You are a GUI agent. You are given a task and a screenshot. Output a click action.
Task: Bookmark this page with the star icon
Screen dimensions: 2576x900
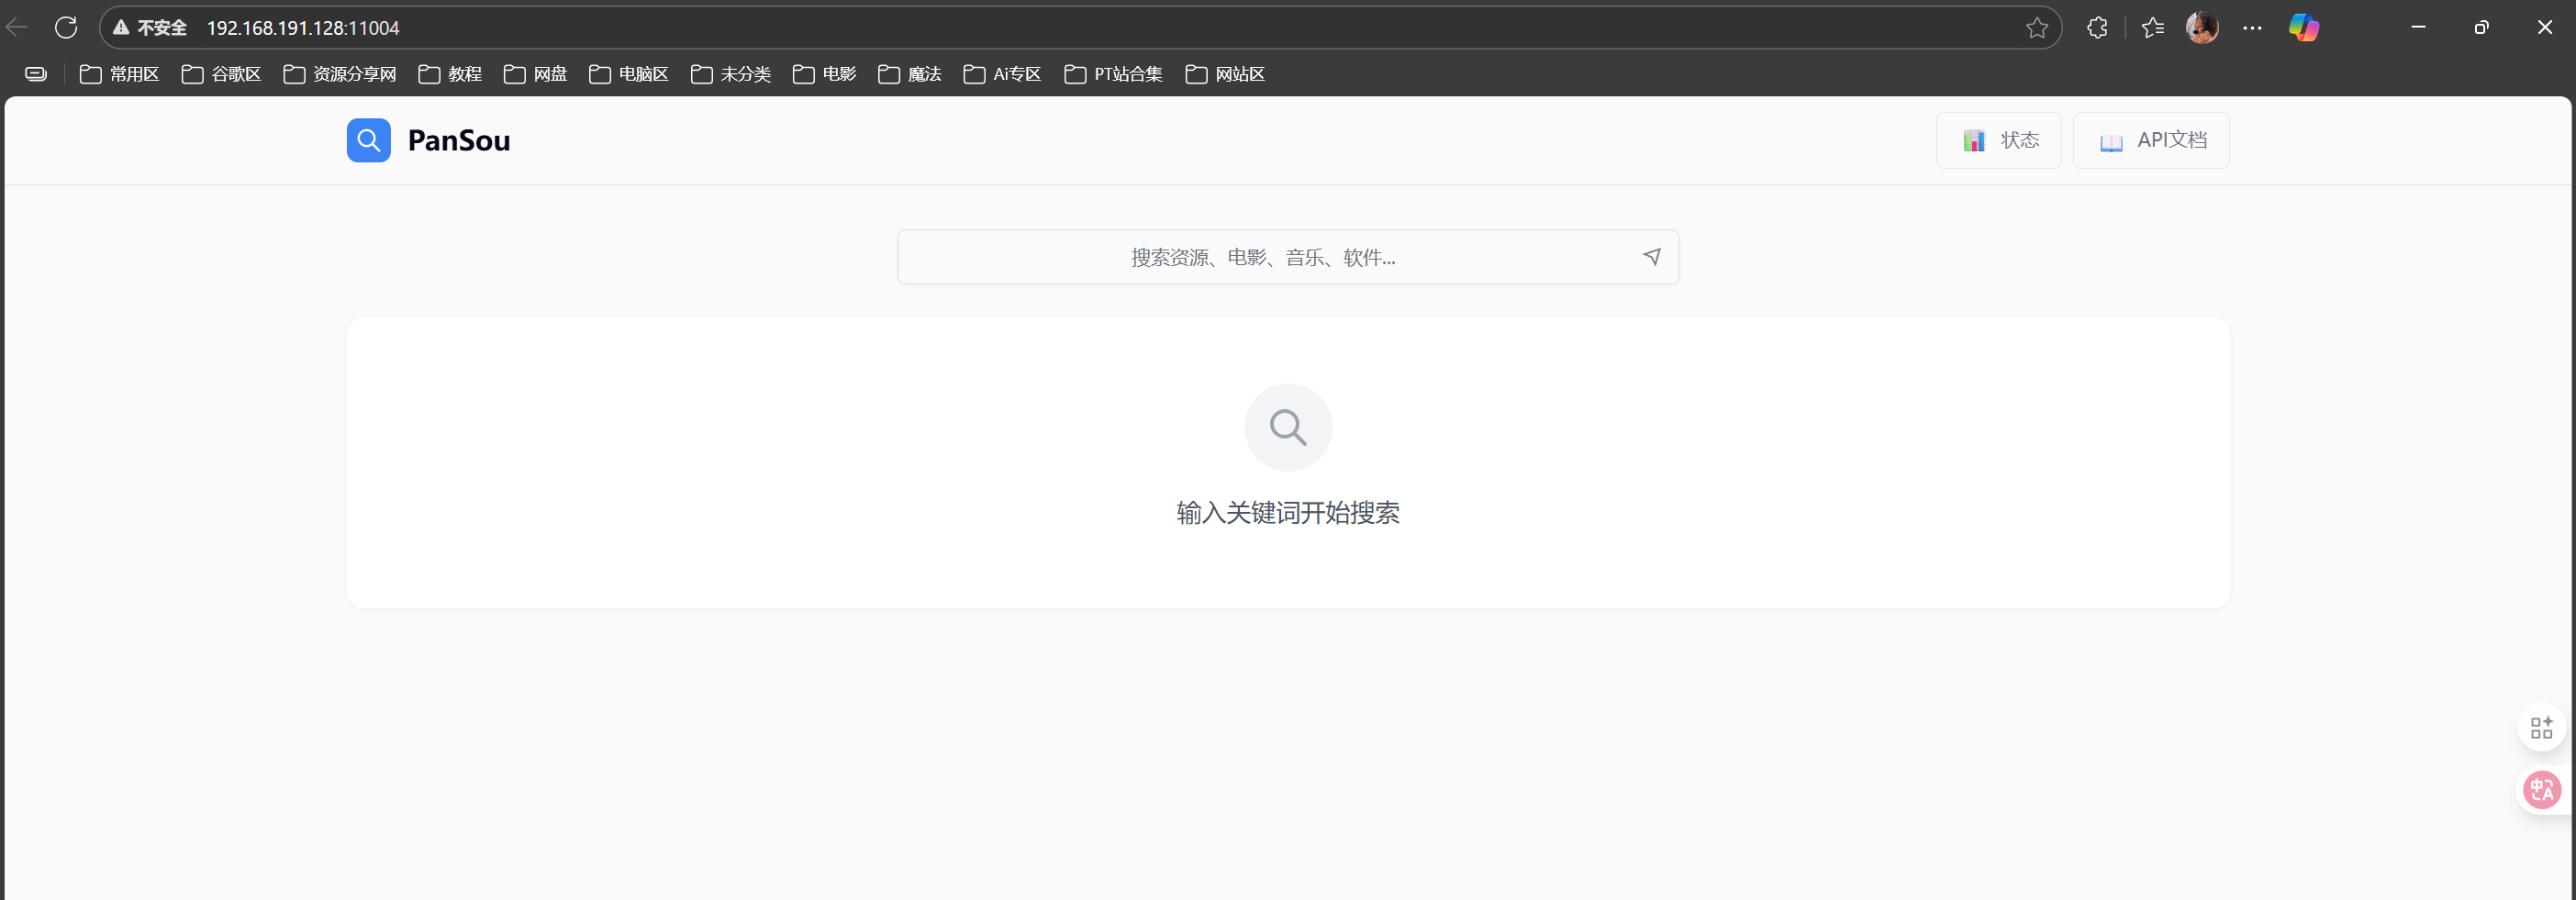click(2036, 28)
